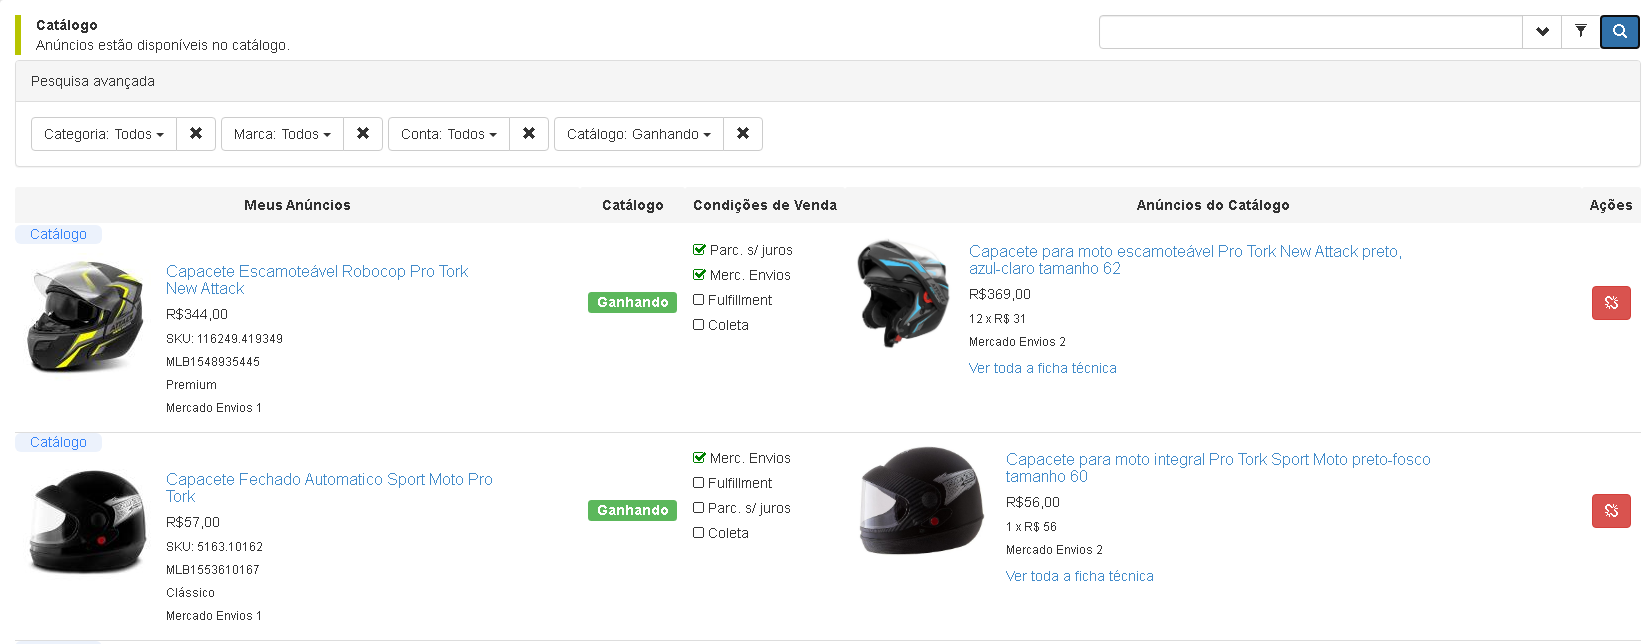Check Coleta for Robocop helmet
Image resolution: width=1645 pixels, height=644 pixels.
point(699,324)
